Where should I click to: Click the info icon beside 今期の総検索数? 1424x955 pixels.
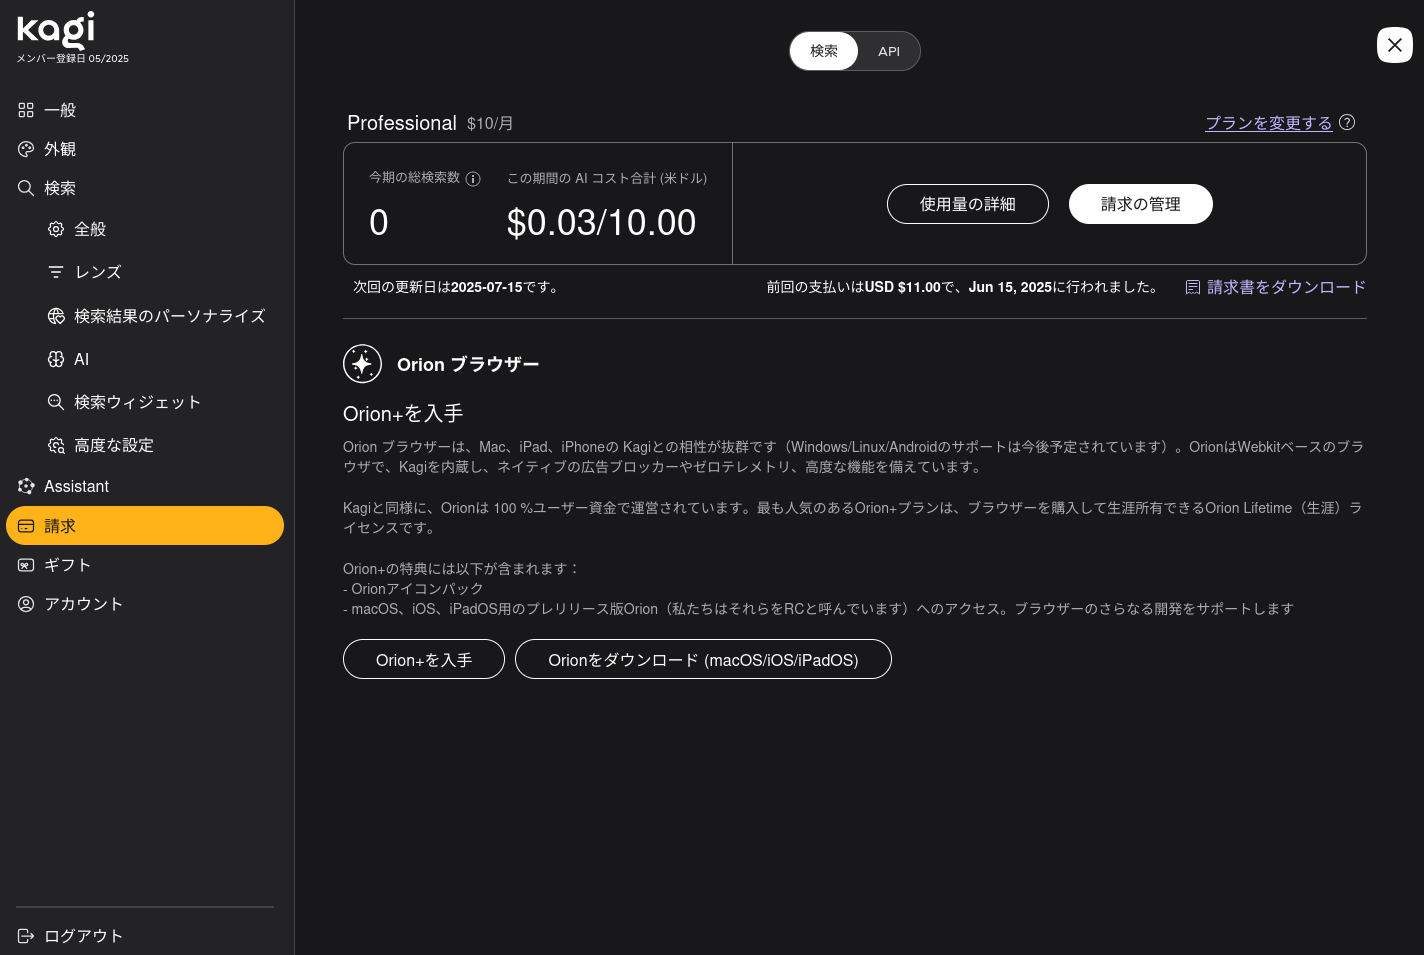pos(473,179)
